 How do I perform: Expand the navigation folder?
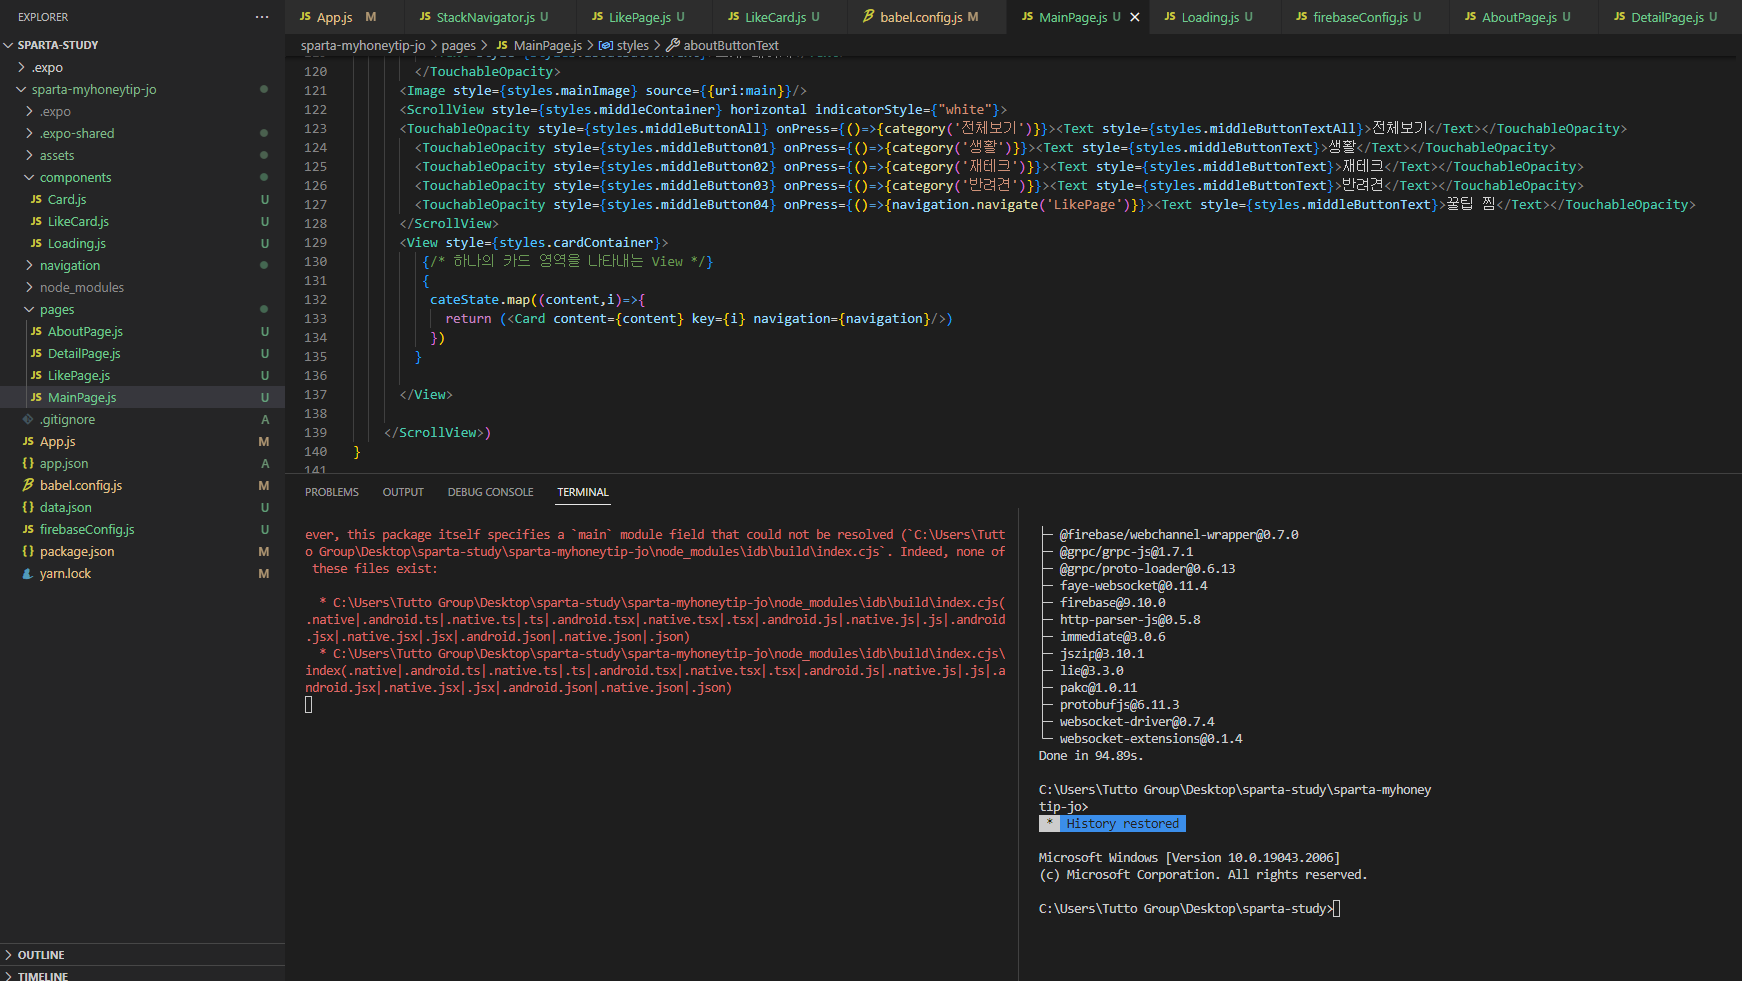pyautogui.click(x=30, y=266)
